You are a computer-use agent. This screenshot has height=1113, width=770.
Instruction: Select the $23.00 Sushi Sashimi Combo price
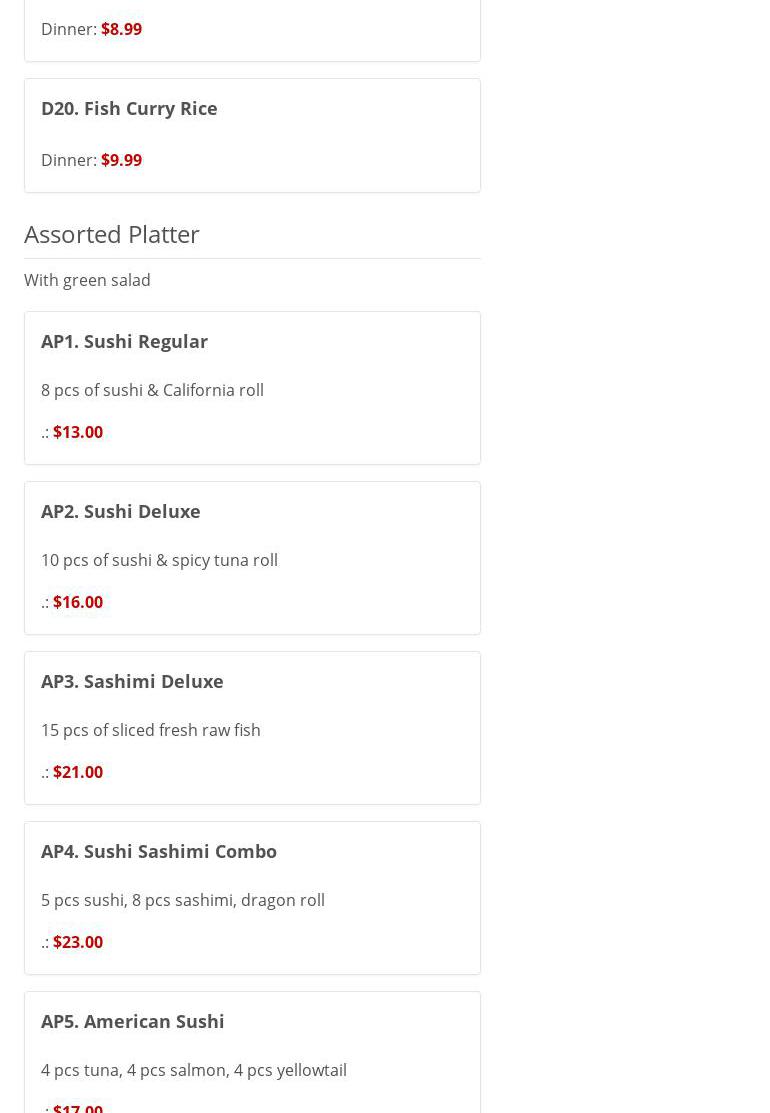point(77,942)
